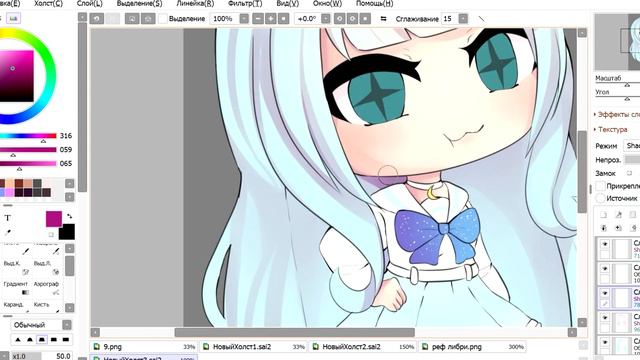
Task: Select the Источник radio option
Action: pyautogui.click(x=600, y=198)
